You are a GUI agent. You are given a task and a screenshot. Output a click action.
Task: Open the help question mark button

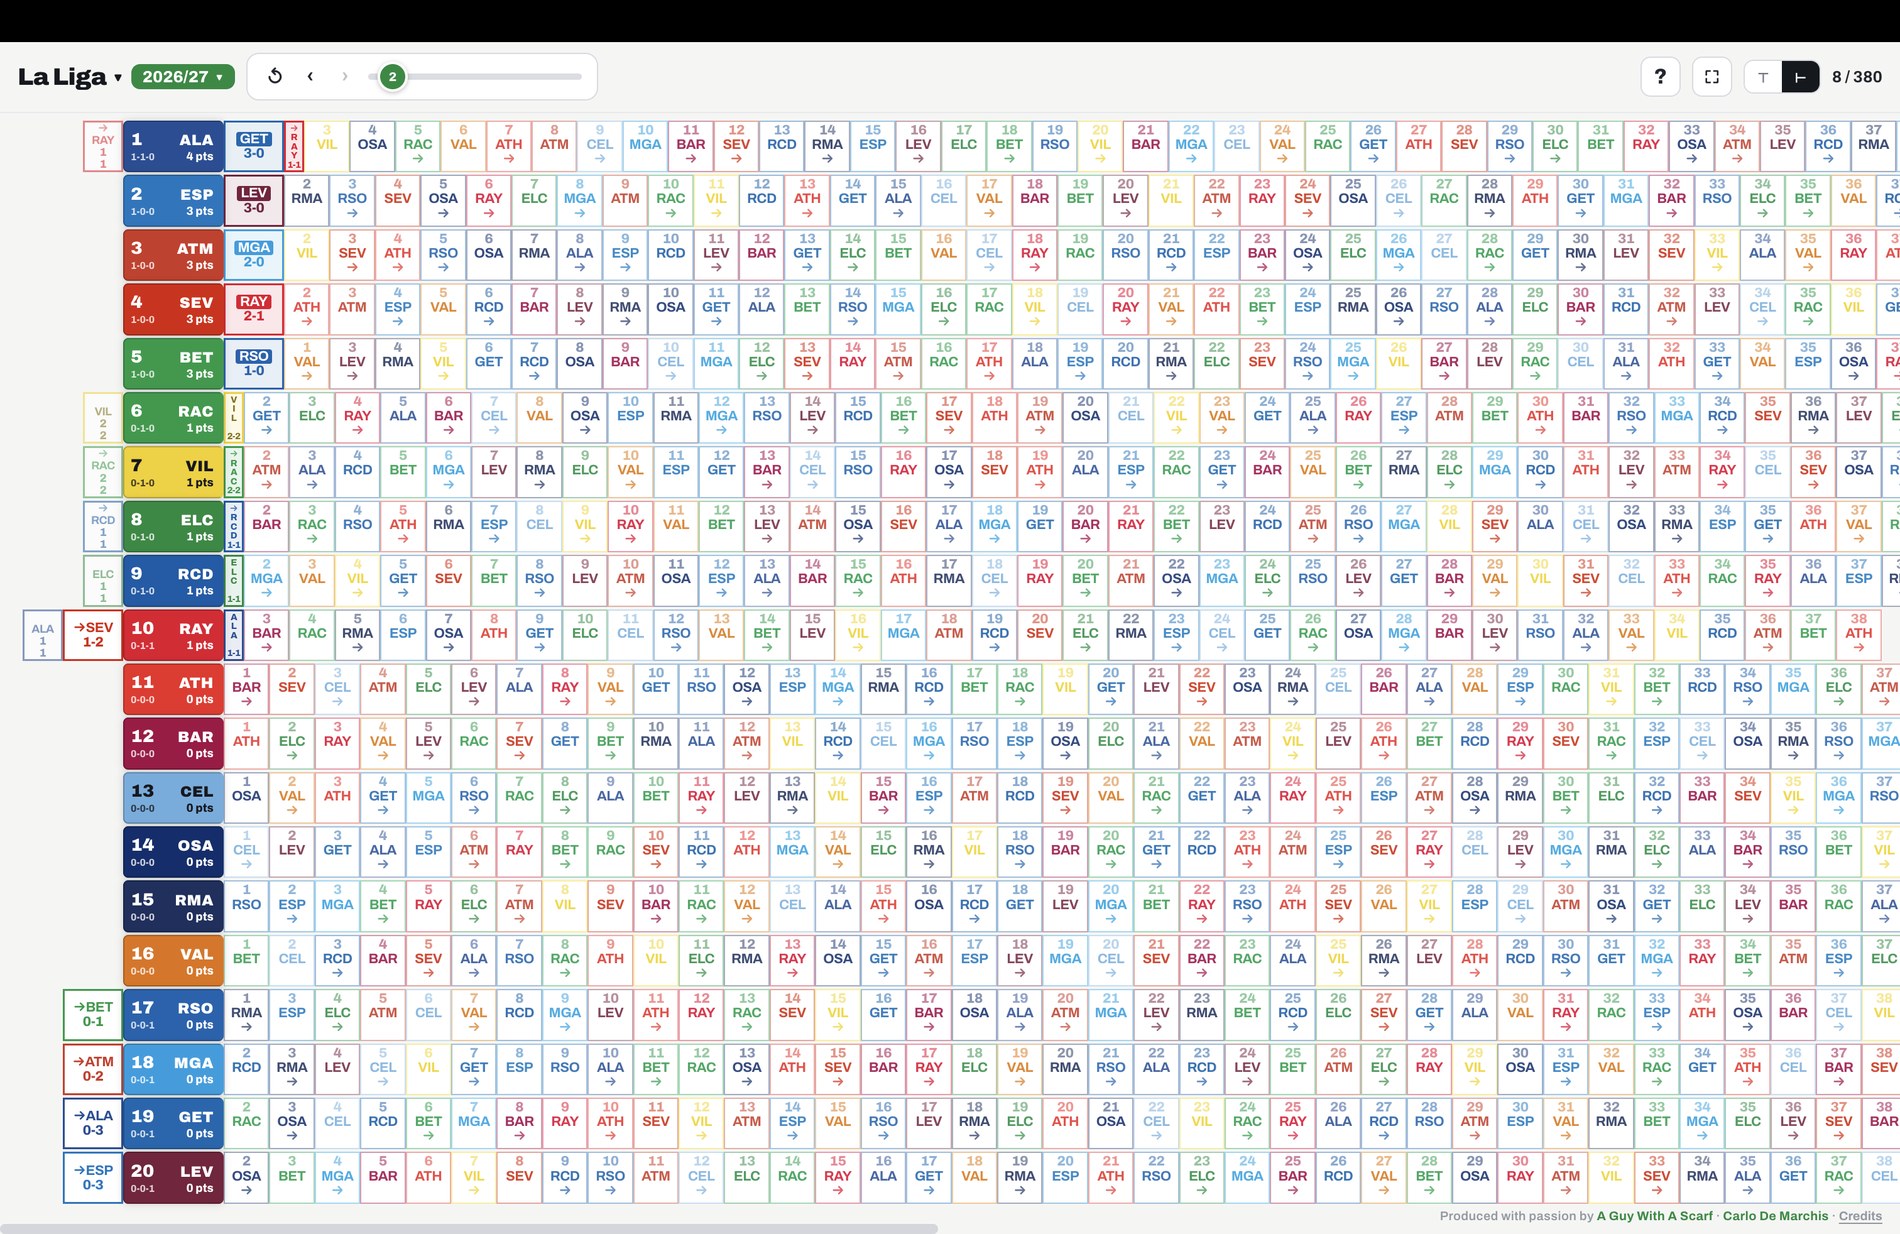(1660, 76)
